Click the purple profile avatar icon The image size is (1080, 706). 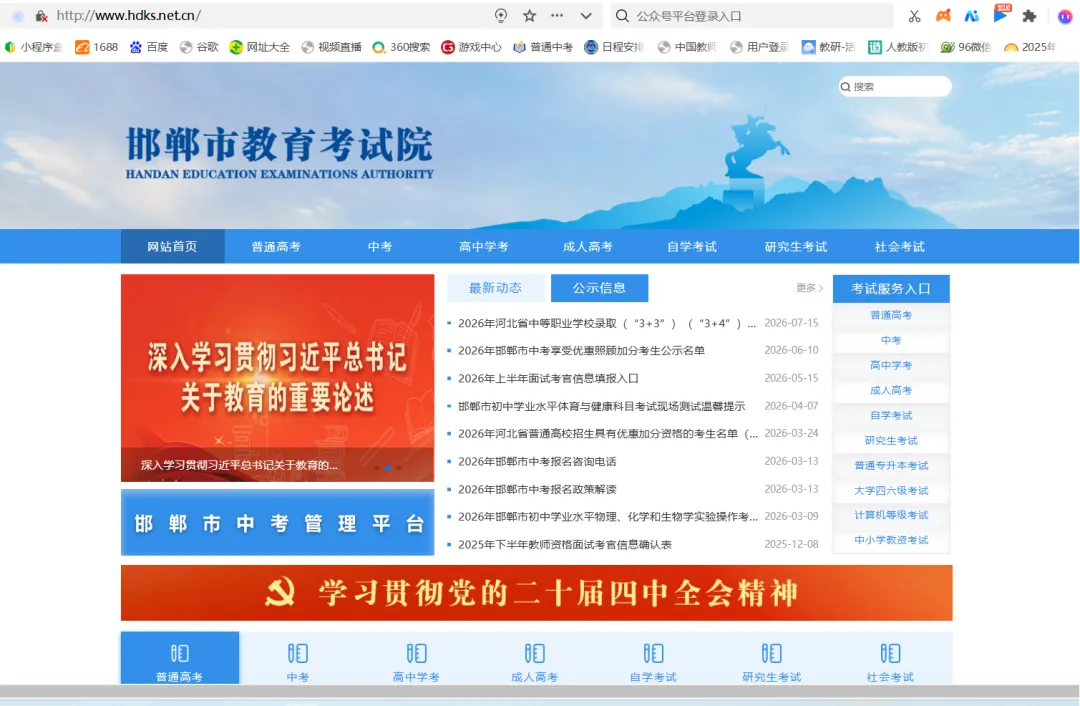(x=1065, y=17)
